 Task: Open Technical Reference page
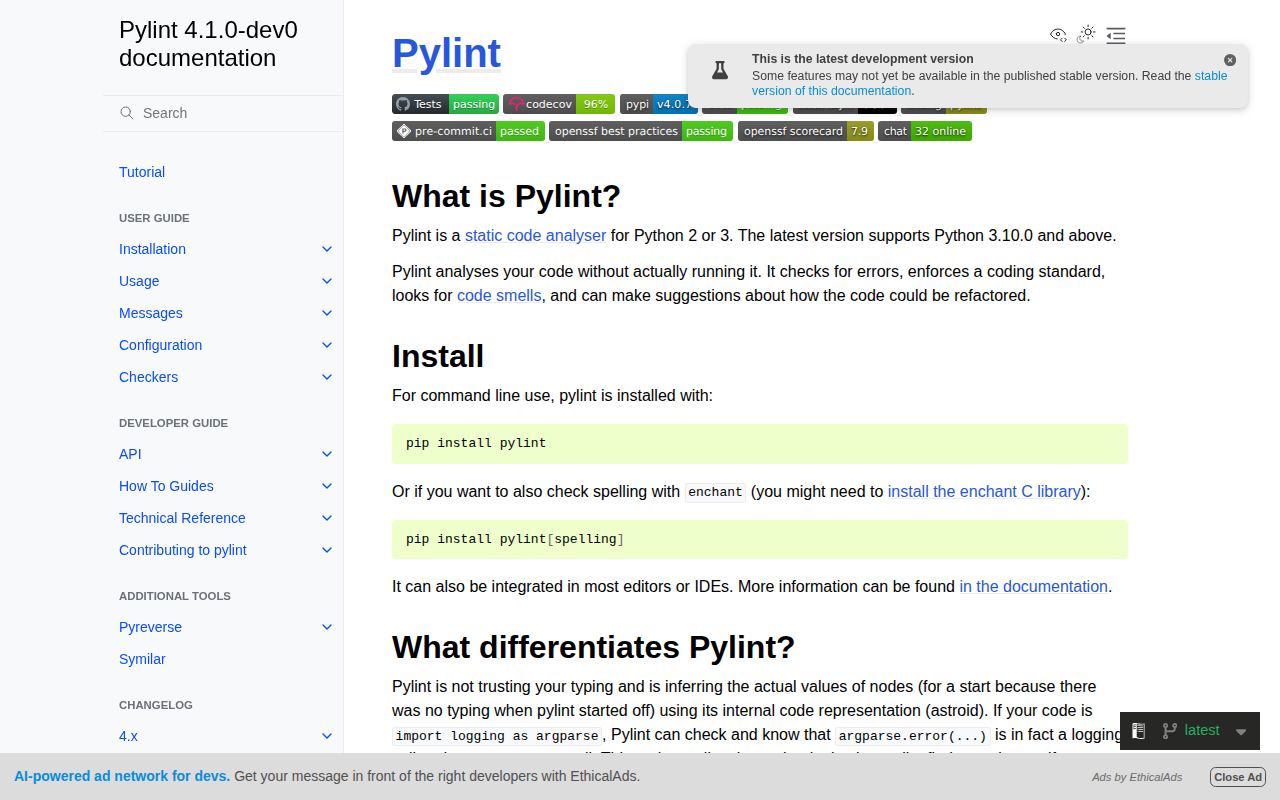pyautogui.click(x=182, y=518)
